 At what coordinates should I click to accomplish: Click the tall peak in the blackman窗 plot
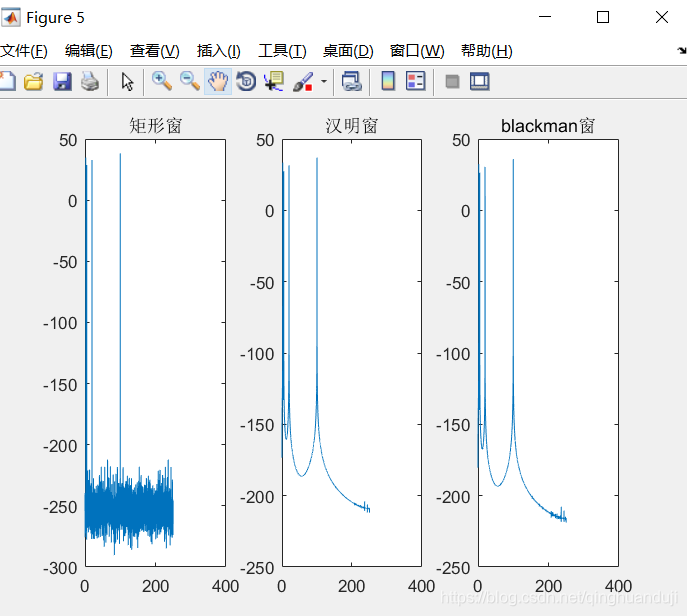[513, 280]
